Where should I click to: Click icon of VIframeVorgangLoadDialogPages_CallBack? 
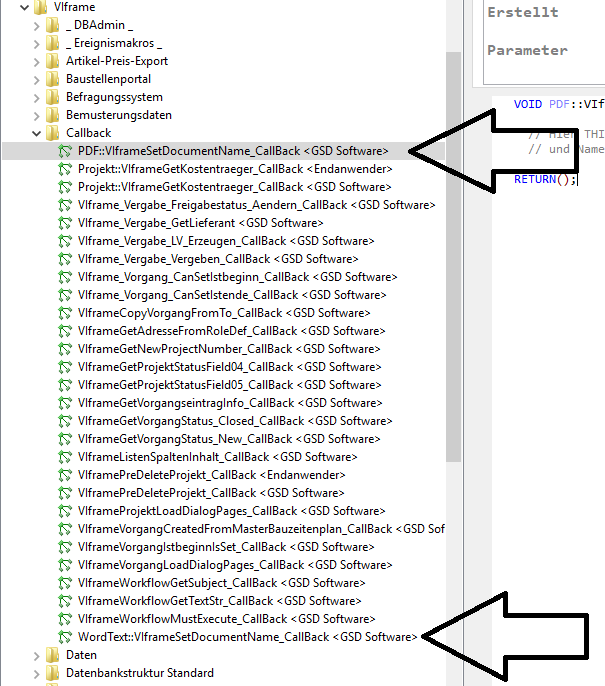pyautogui.click(x=65, y=565)
